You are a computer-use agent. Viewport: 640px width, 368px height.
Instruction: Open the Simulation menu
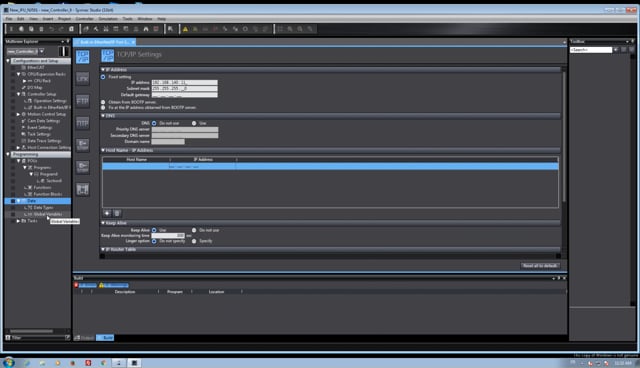point(108,19)
